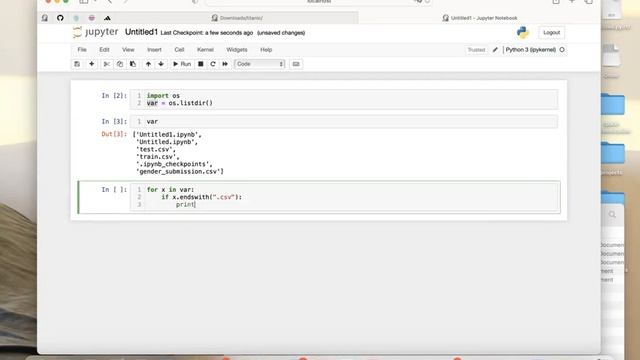640x360 pixels.
Task: Move selected cell up arrow
Action: [148, 64]
